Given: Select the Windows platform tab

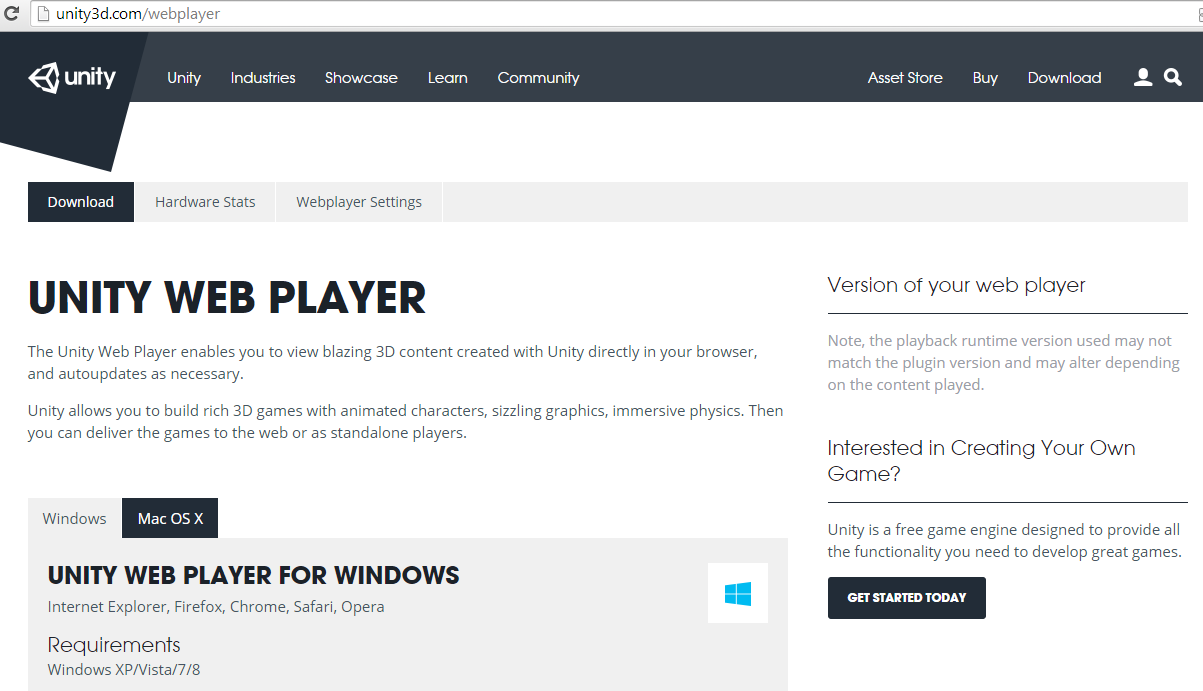Looking at the screenshot, I should pos(75,518).
